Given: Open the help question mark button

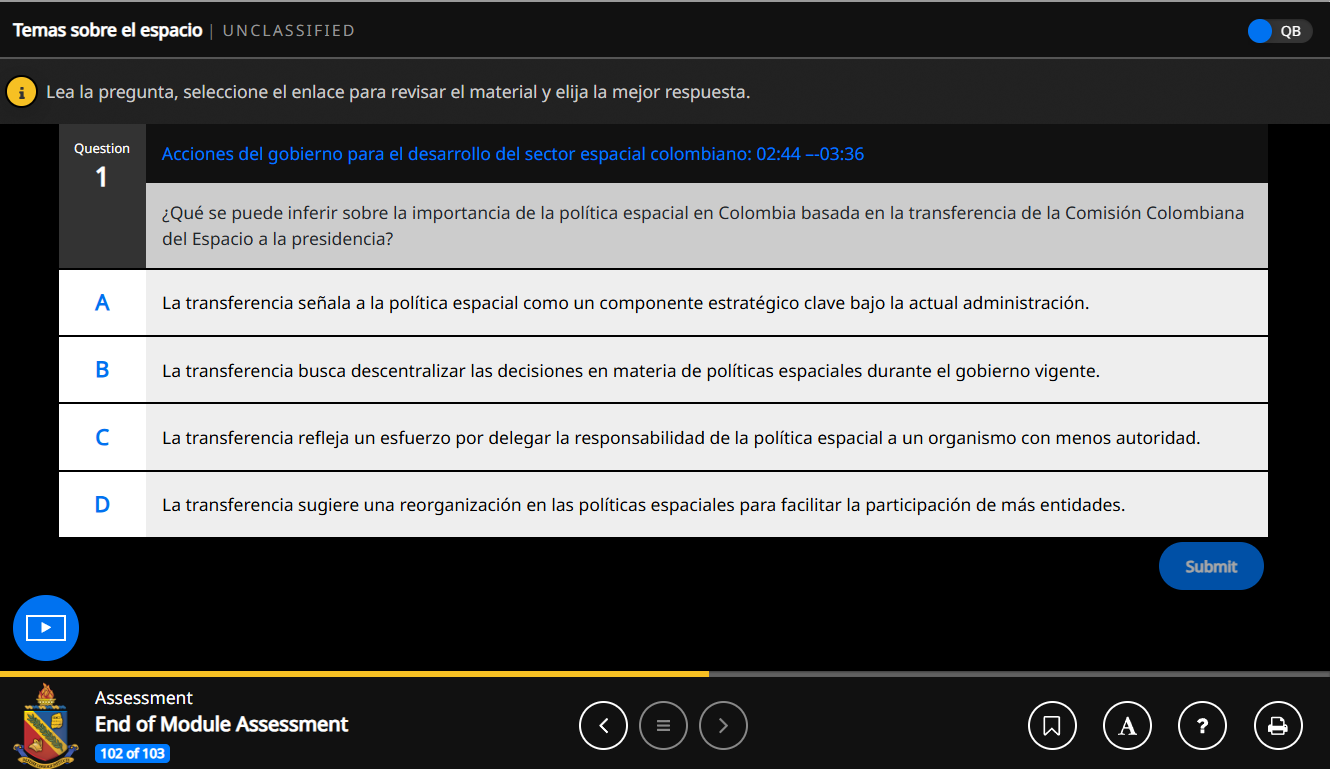Looking at the screenshot, I should (x=1203, y=726).
